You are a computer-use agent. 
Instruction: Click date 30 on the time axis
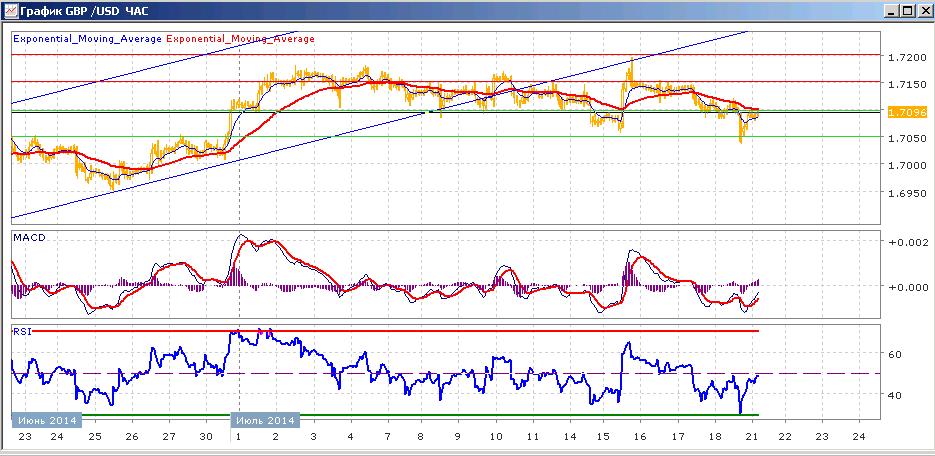click(206, 436)
